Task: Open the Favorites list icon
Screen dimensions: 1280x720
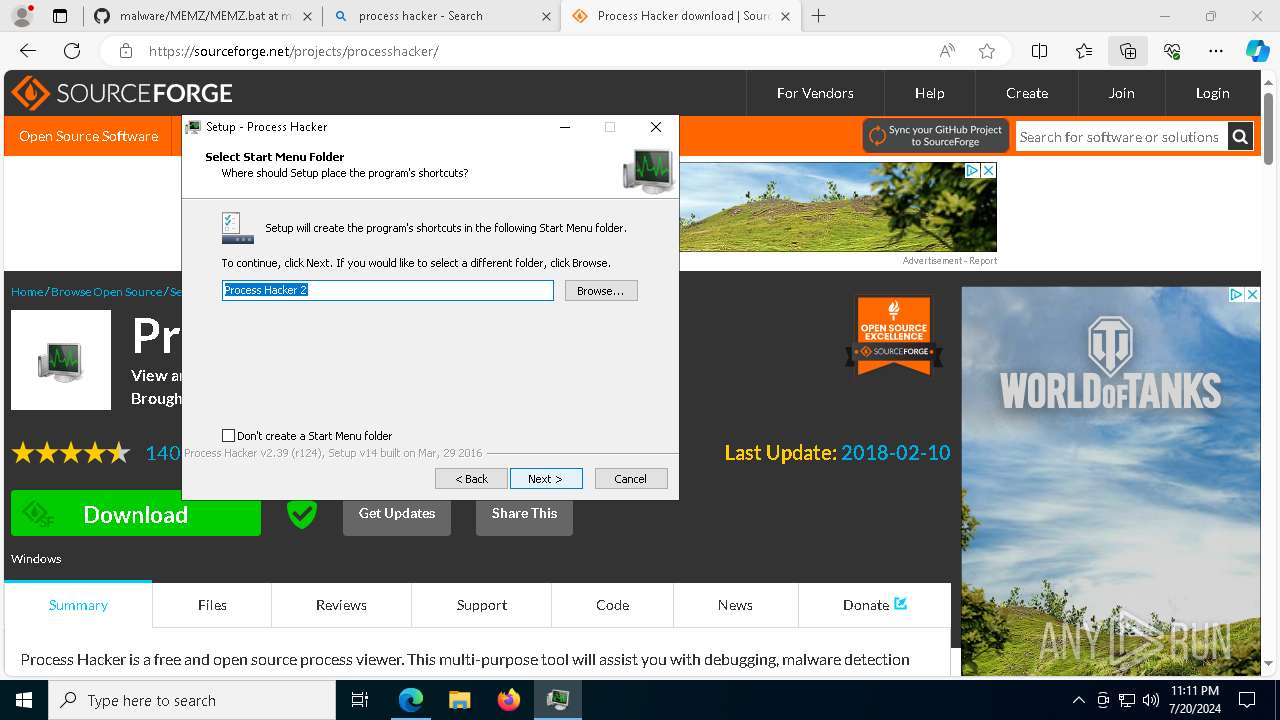Action: (1084, 51)
